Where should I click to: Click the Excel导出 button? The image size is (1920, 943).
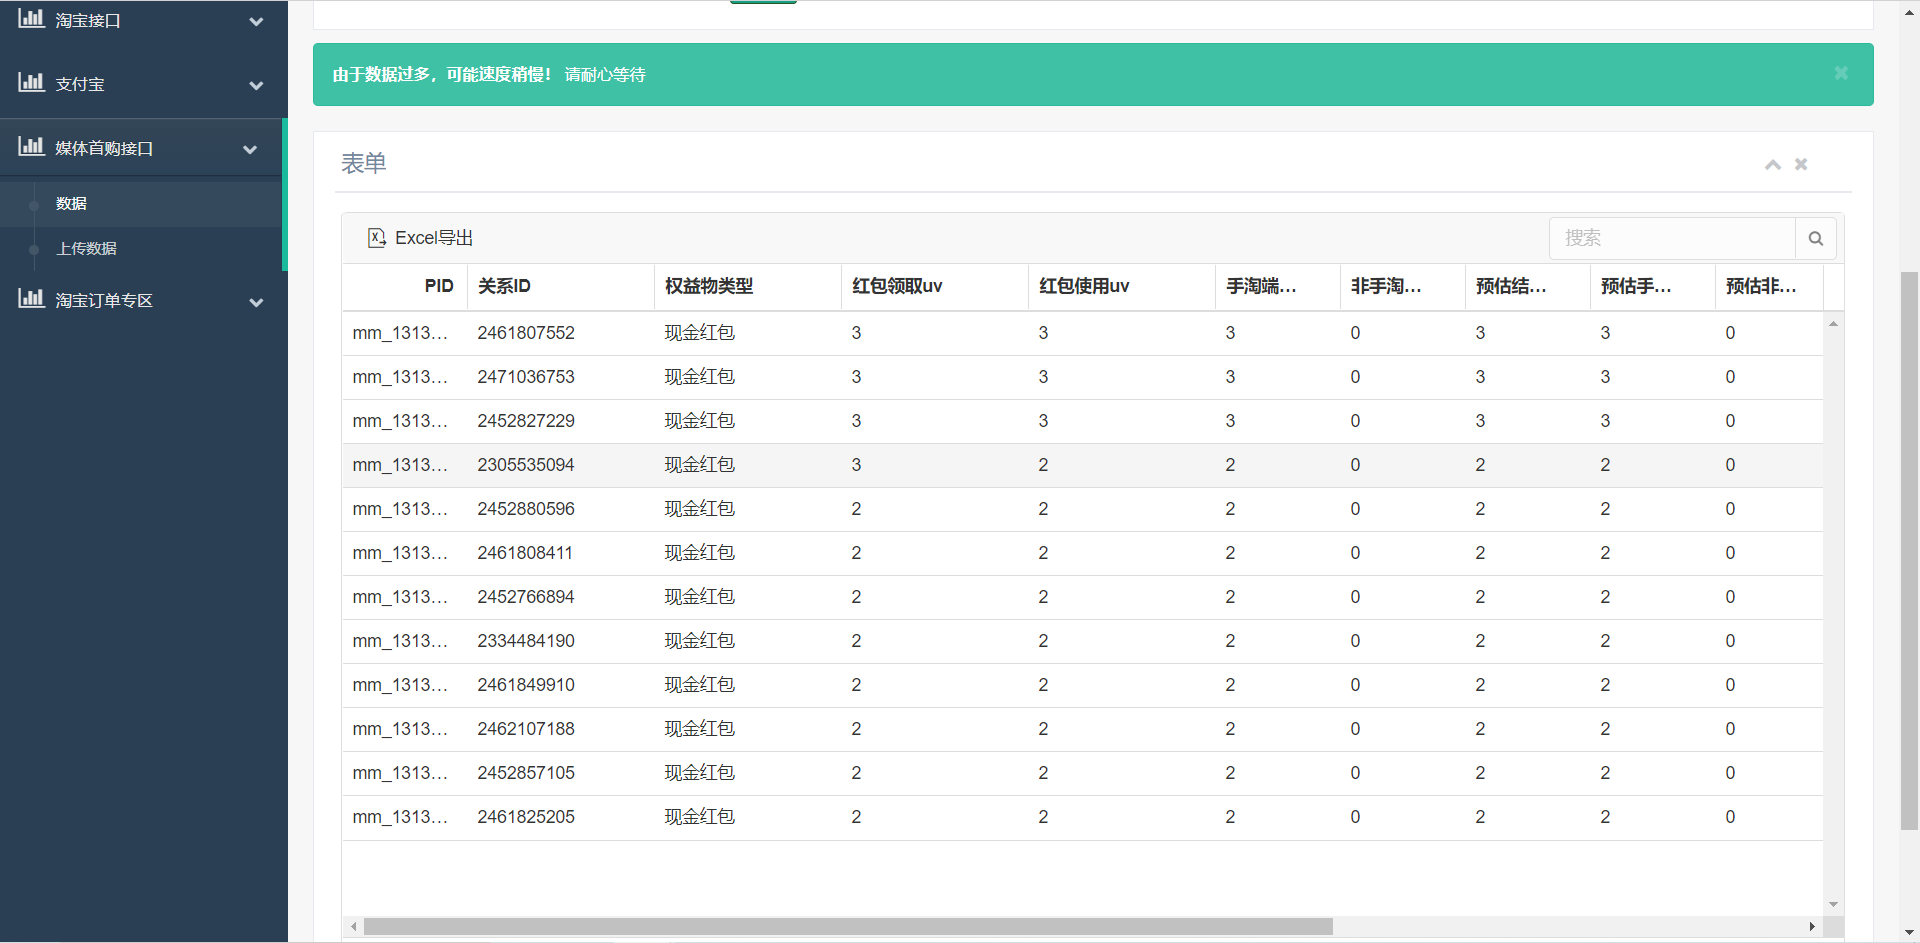click(420, 238)
